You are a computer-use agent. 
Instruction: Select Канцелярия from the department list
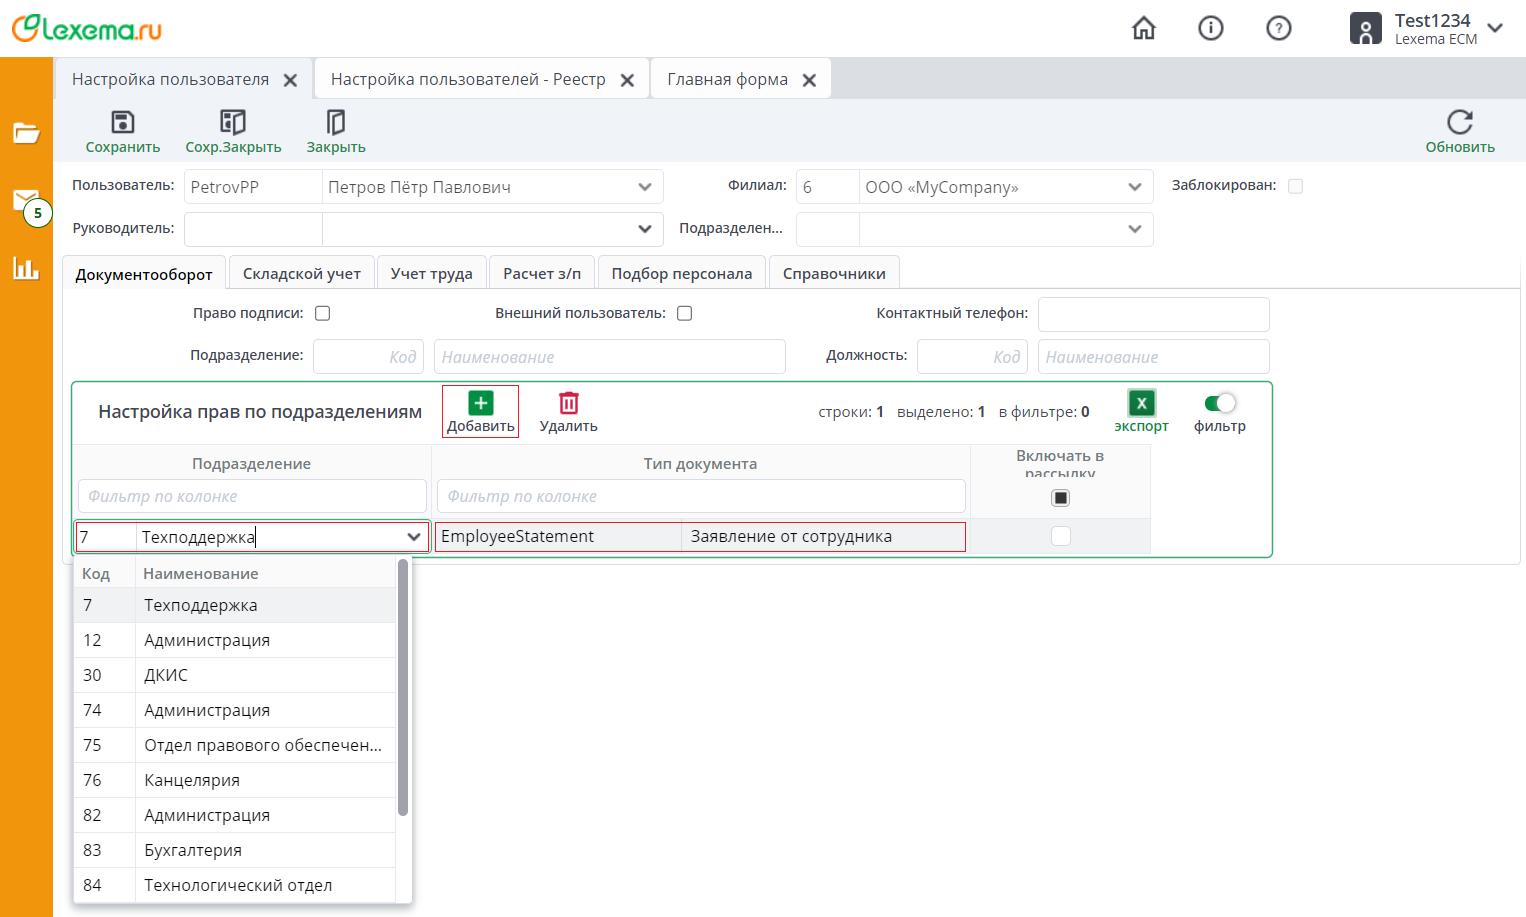192,780
